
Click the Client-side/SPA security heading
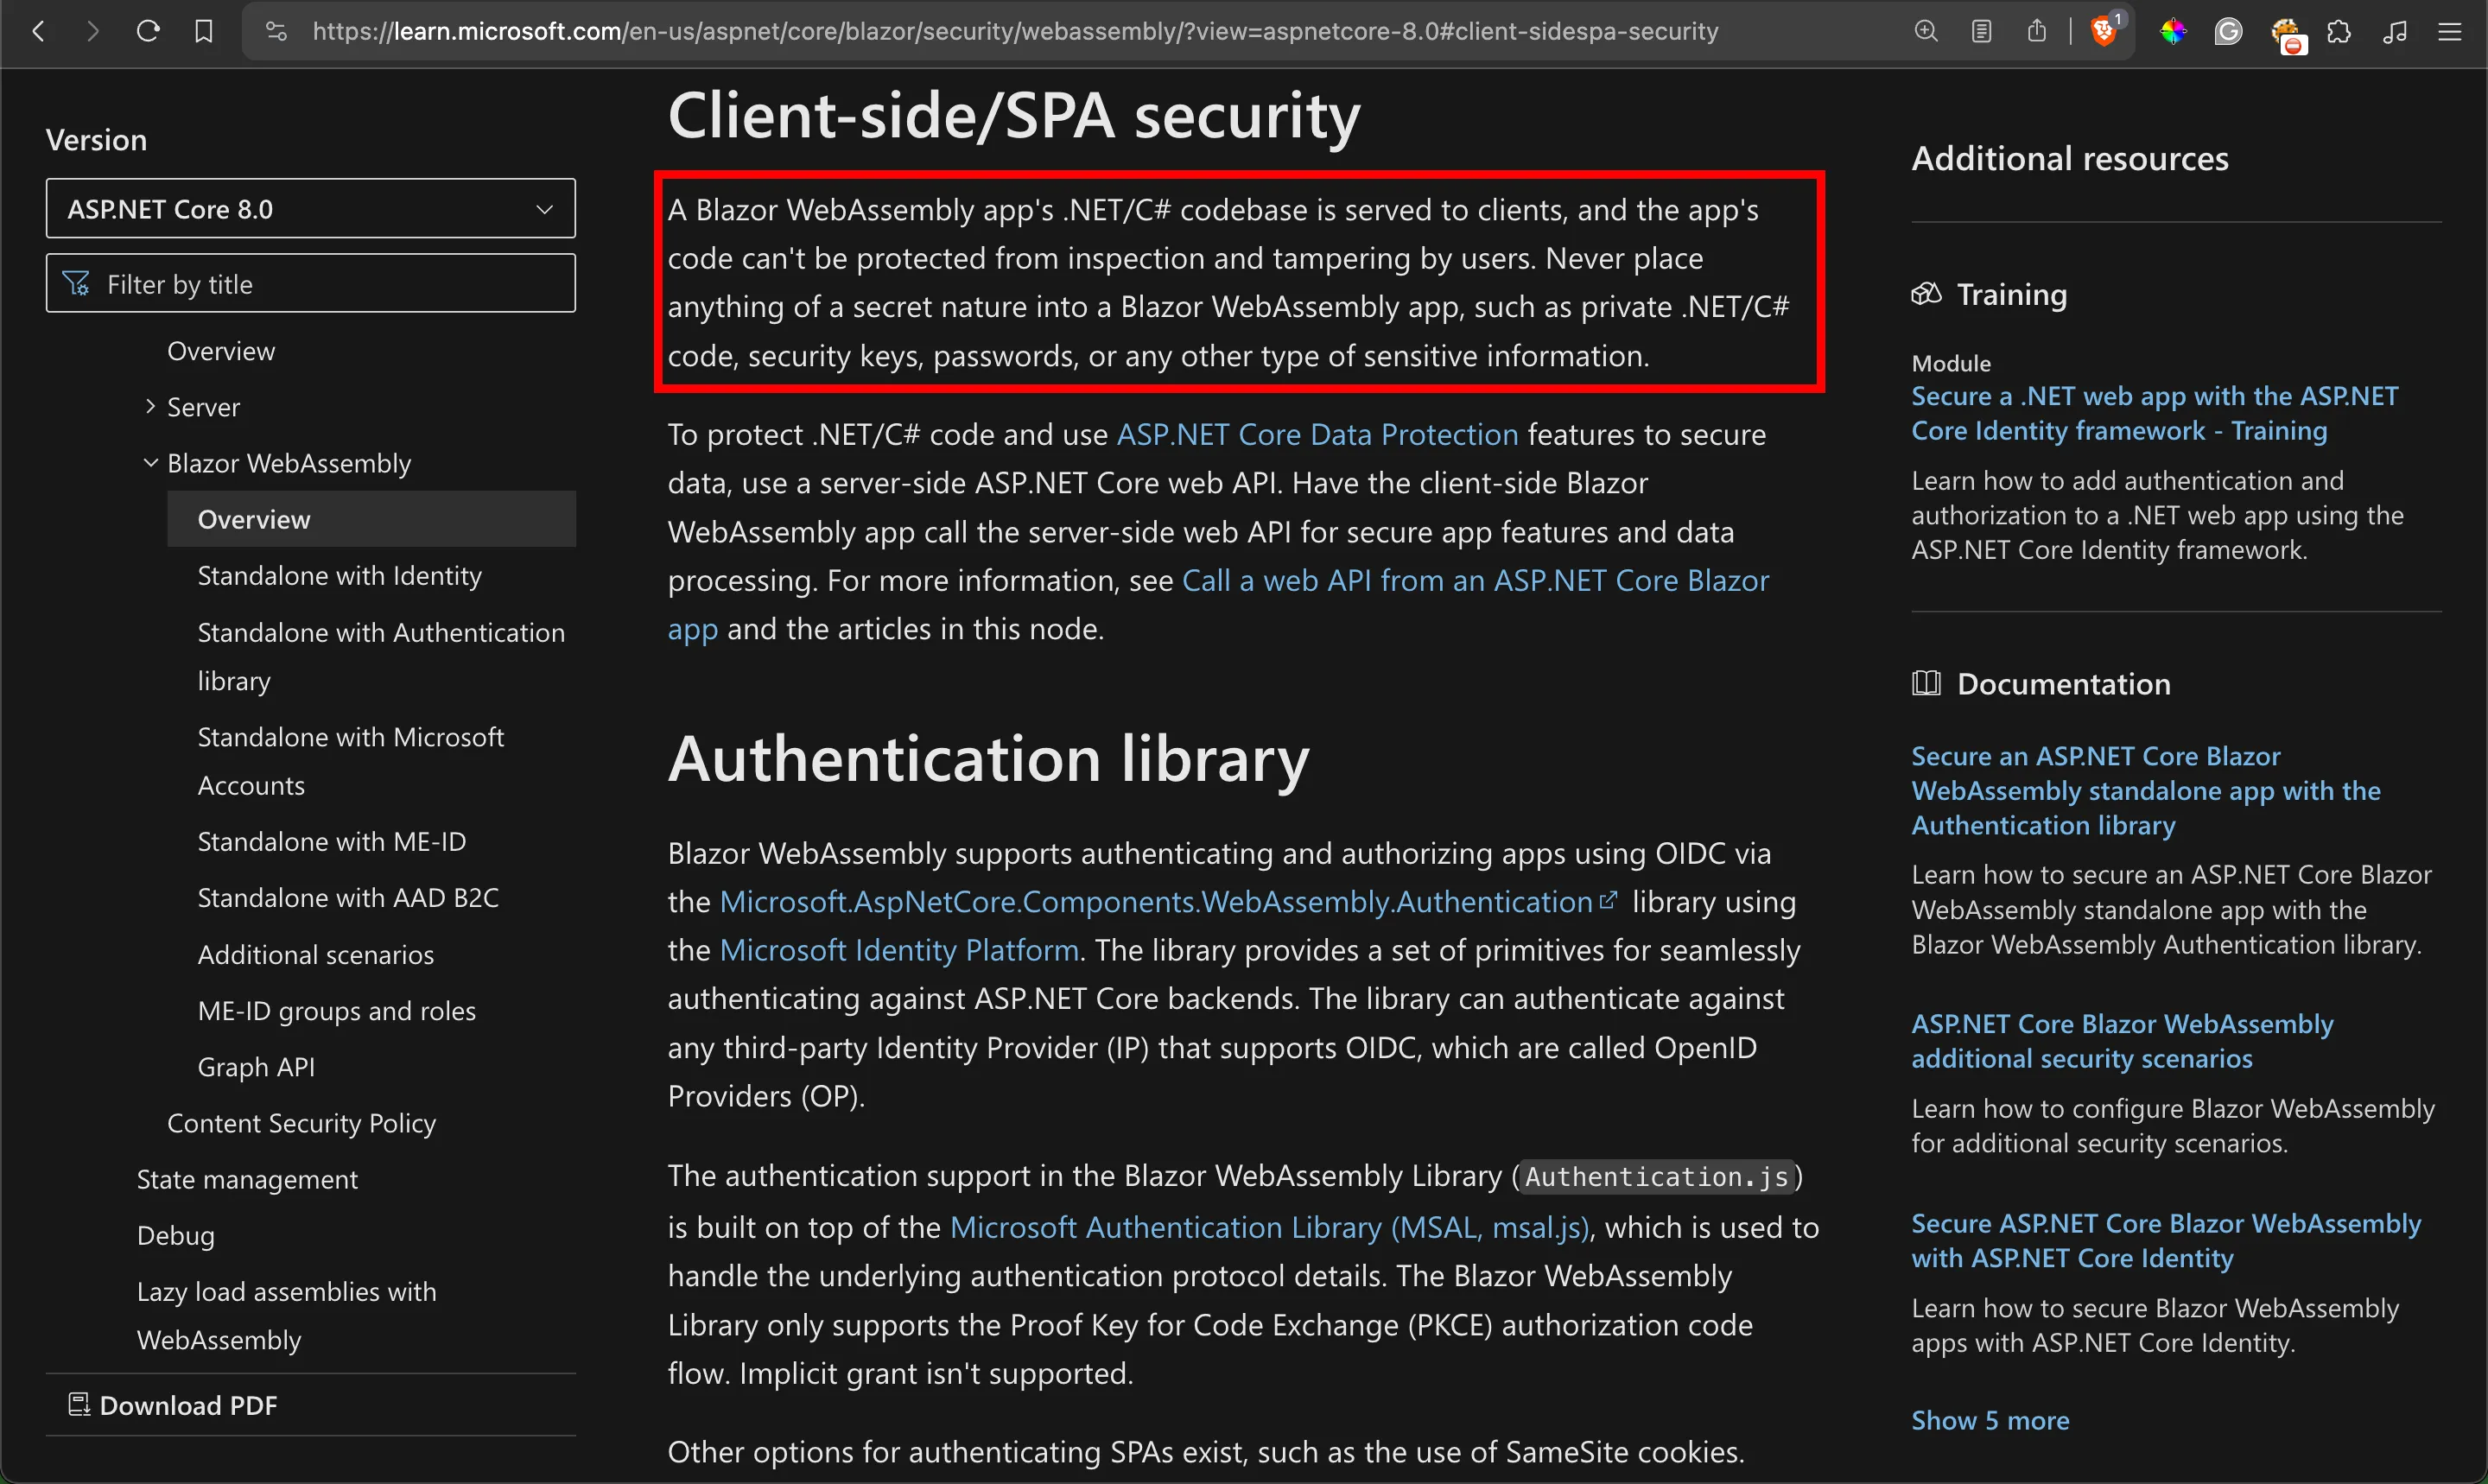[x=1014, y=115]
